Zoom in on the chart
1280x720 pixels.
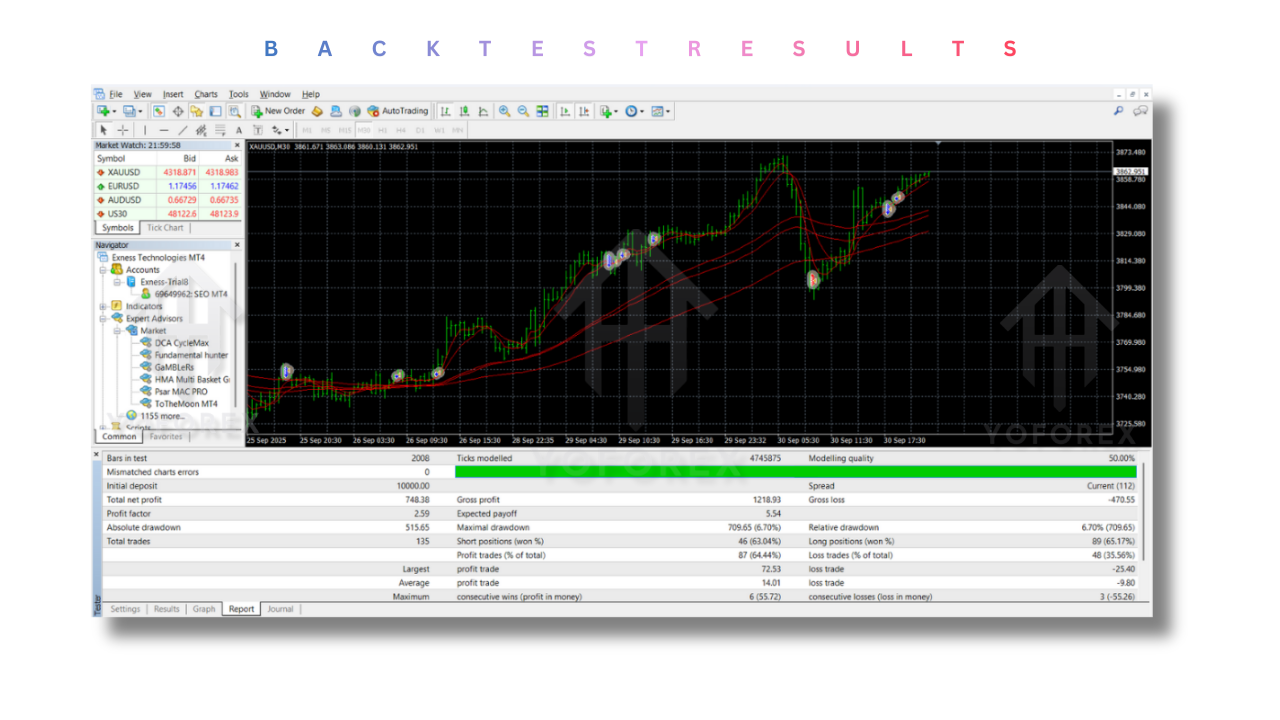tap(504, 110)
